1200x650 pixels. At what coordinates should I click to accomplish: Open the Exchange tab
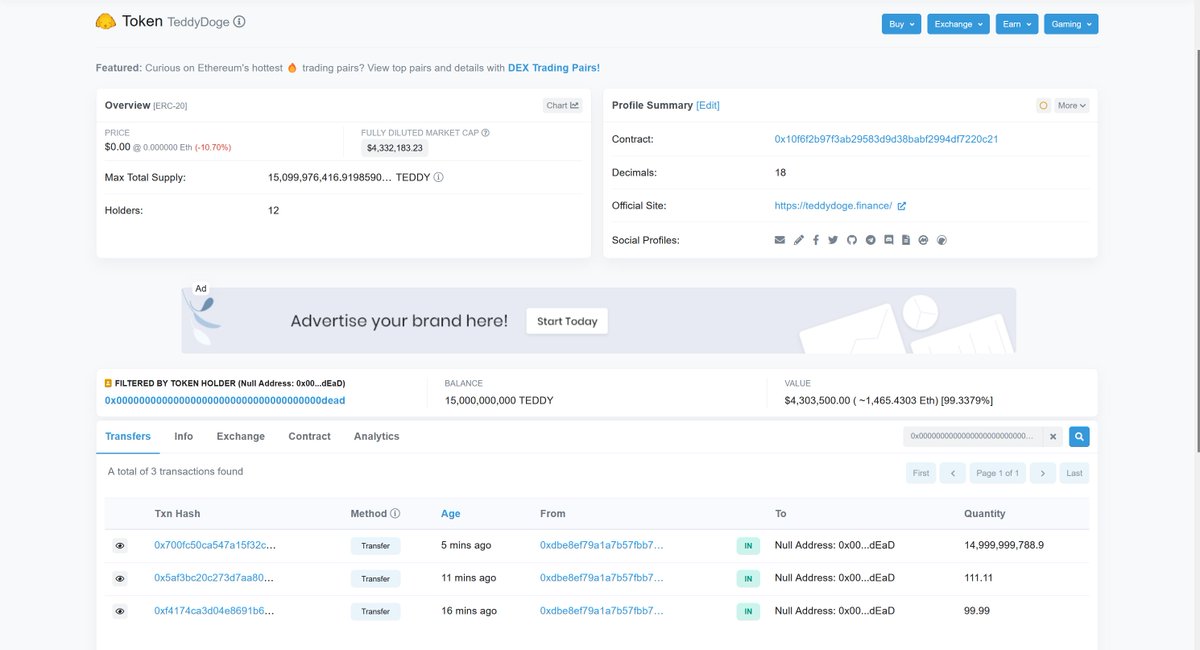tap(241, 437)
